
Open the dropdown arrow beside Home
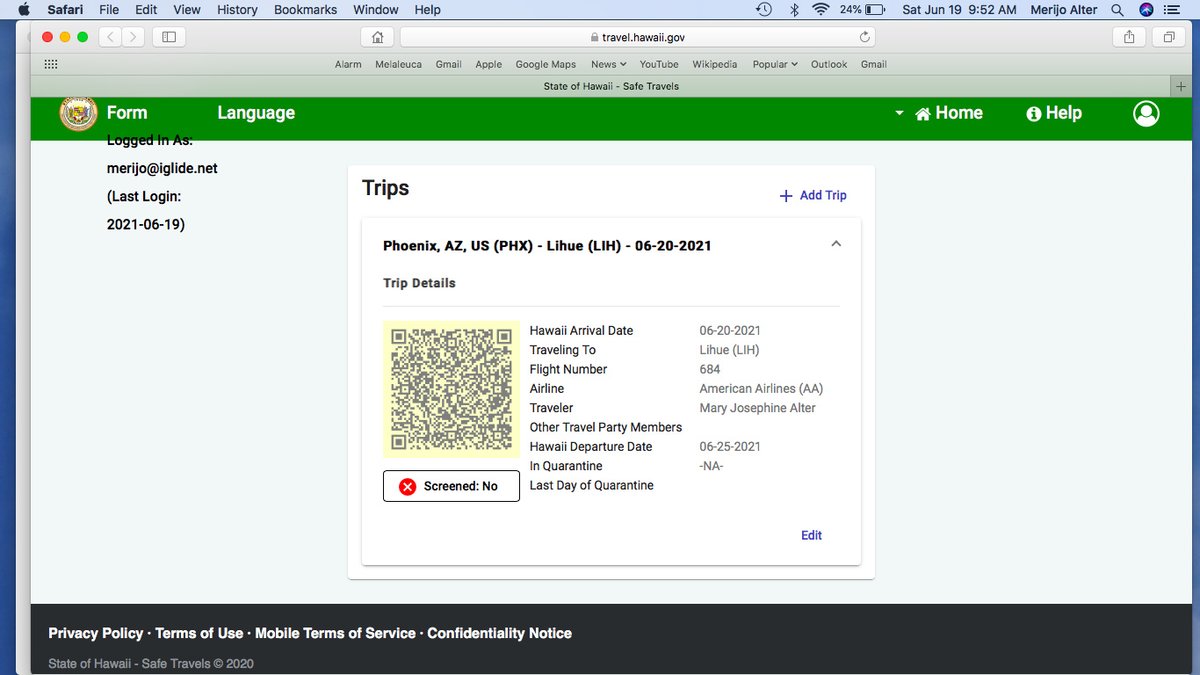tap(899, 113)
